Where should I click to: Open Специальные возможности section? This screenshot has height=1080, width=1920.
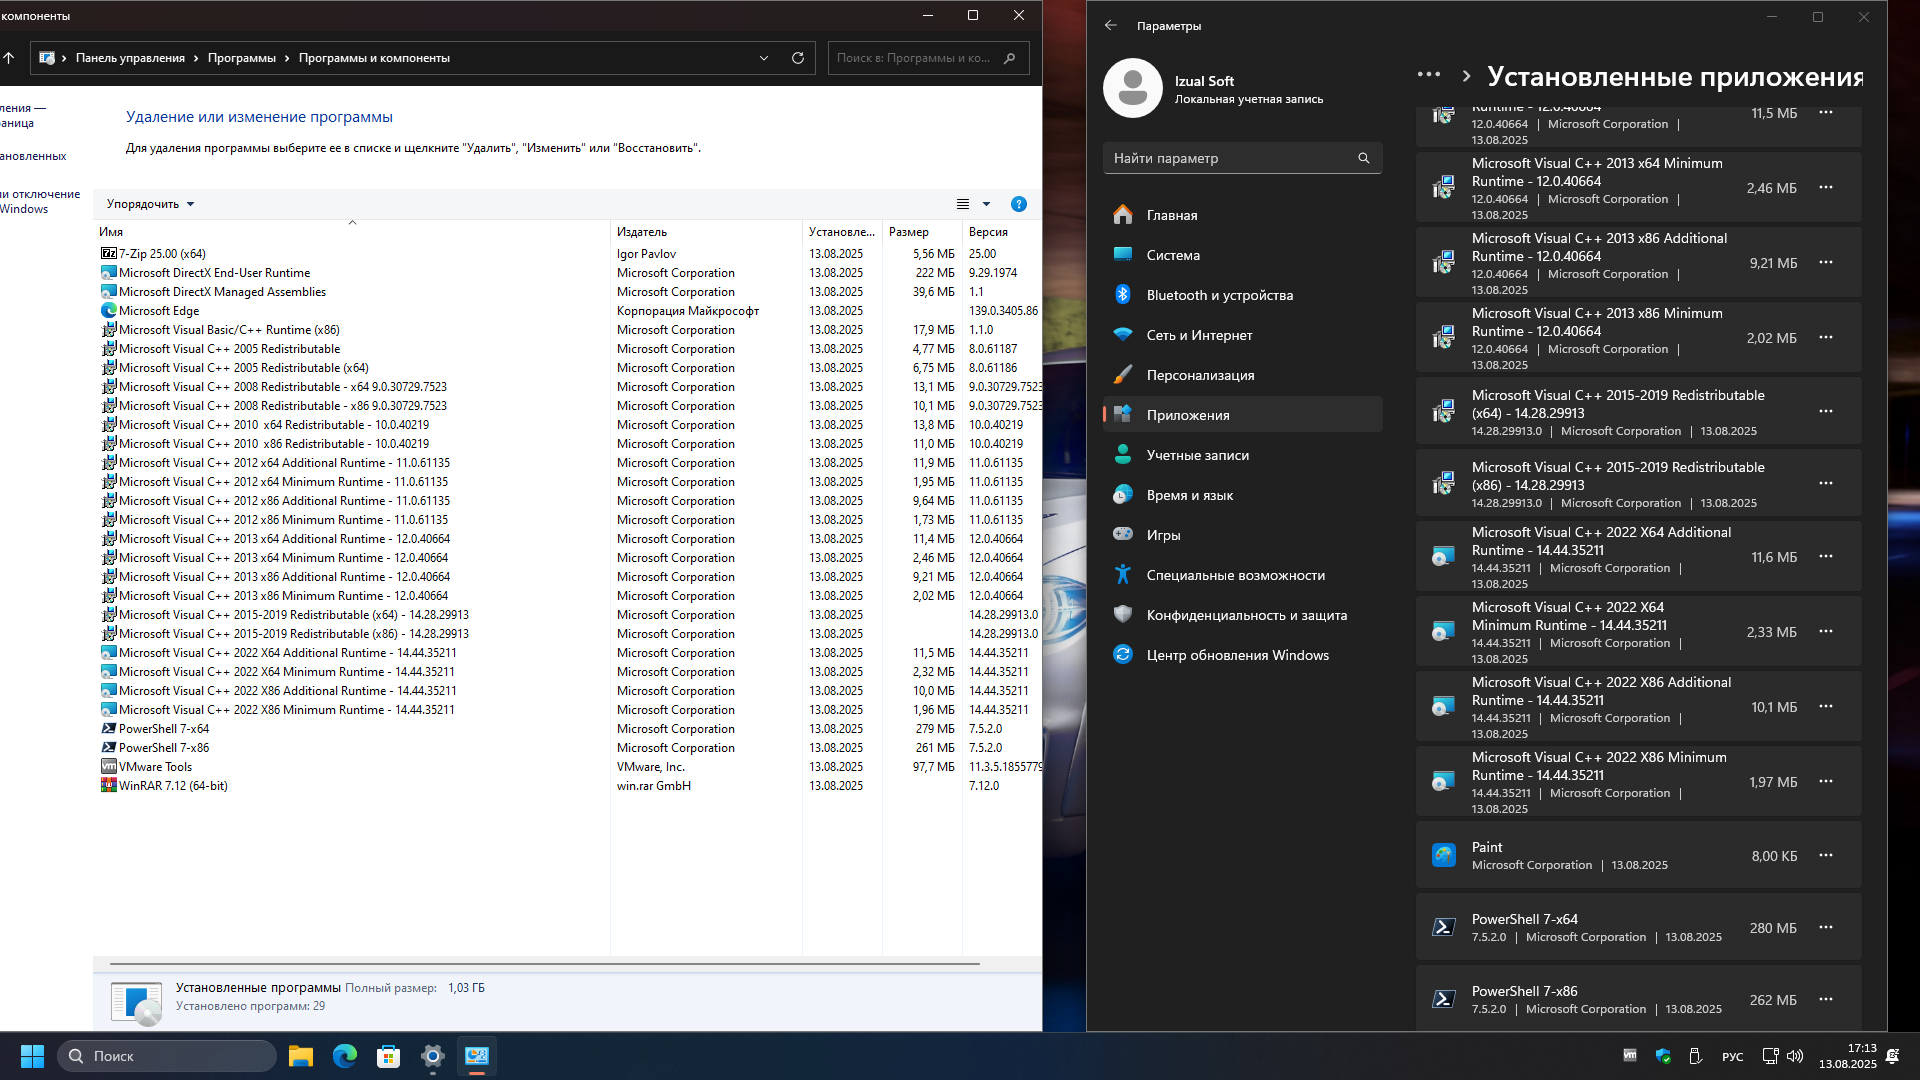click(1242, 575)
